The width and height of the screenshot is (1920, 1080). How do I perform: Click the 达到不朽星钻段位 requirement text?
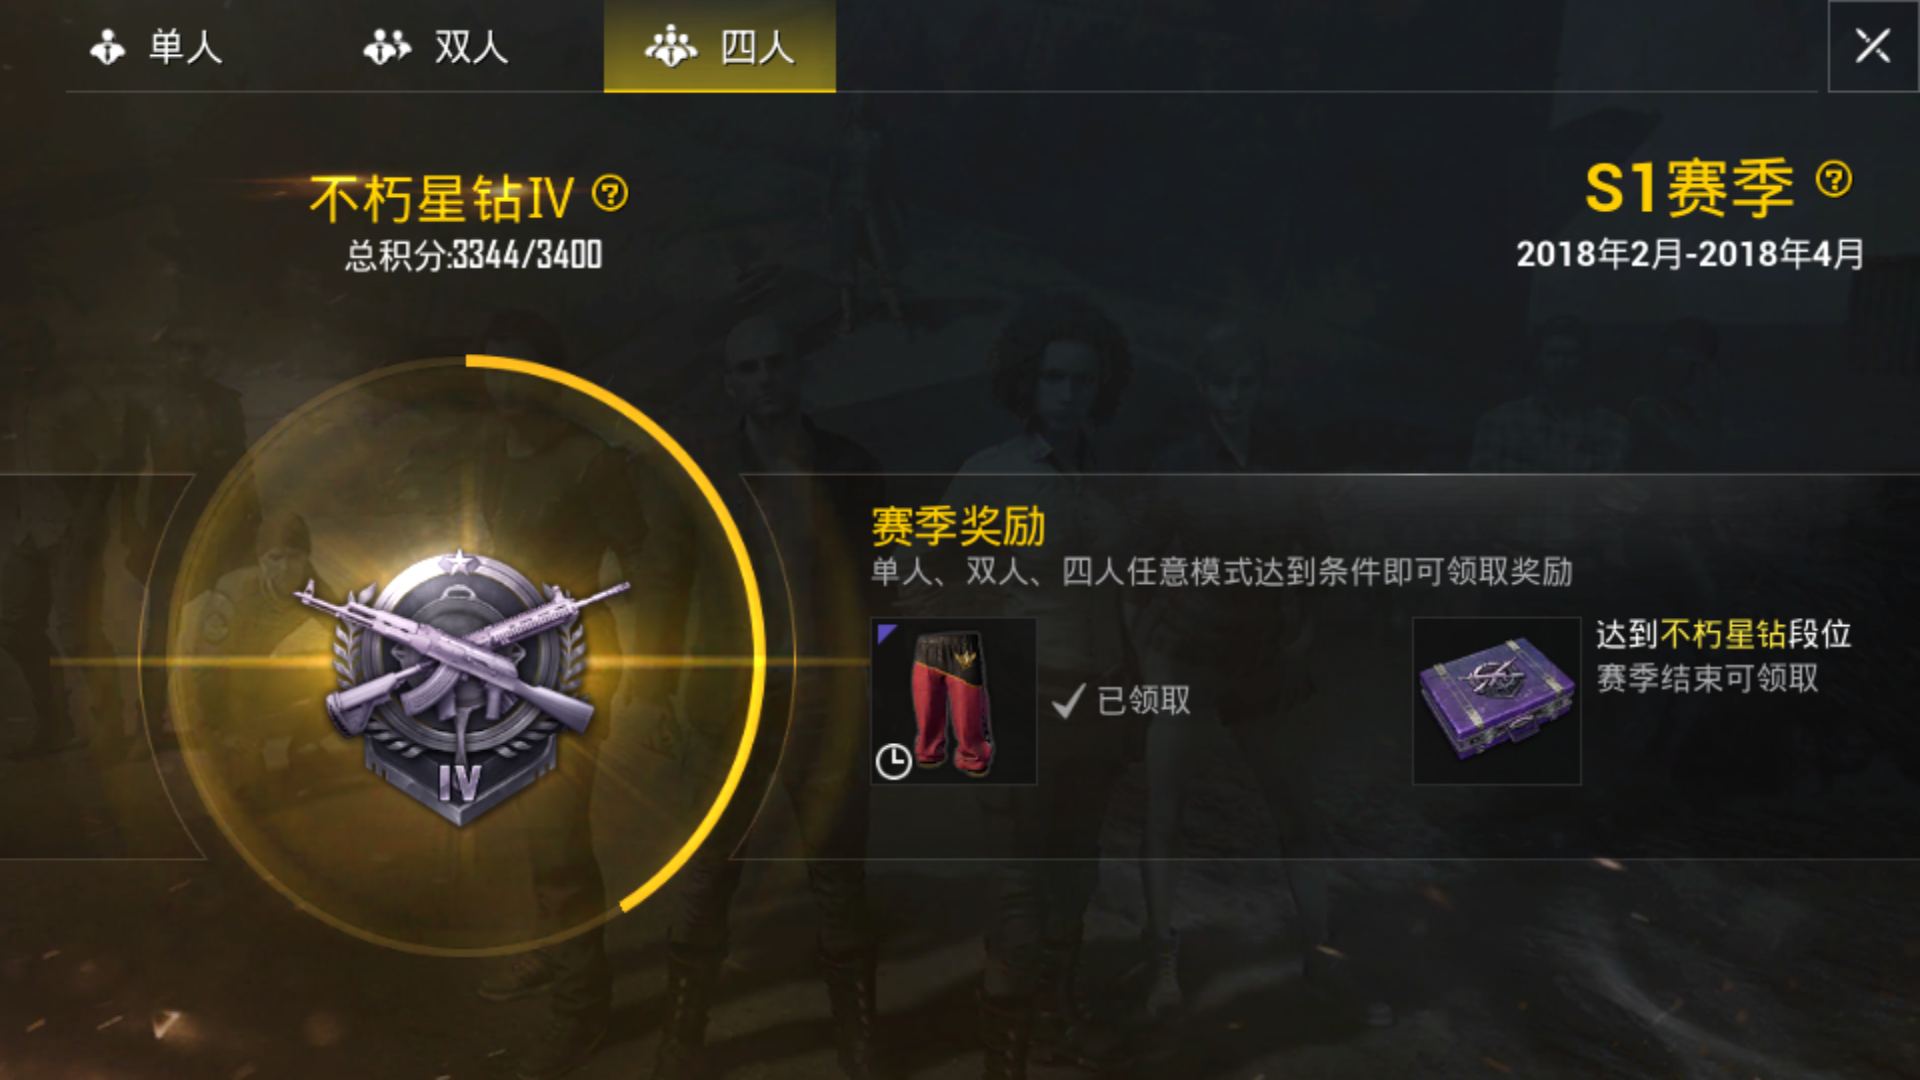tap(1723, 634)
